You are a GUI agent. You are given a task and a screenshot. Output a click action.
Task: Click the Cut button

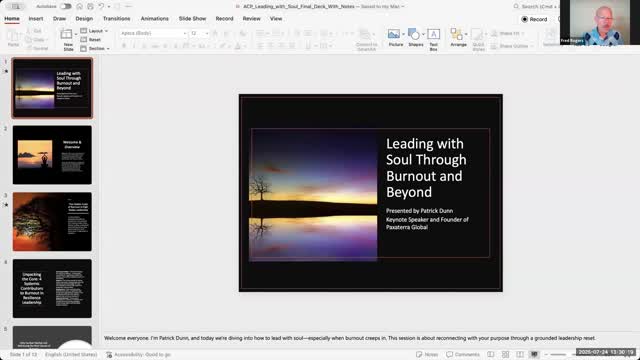pos(34,31)
